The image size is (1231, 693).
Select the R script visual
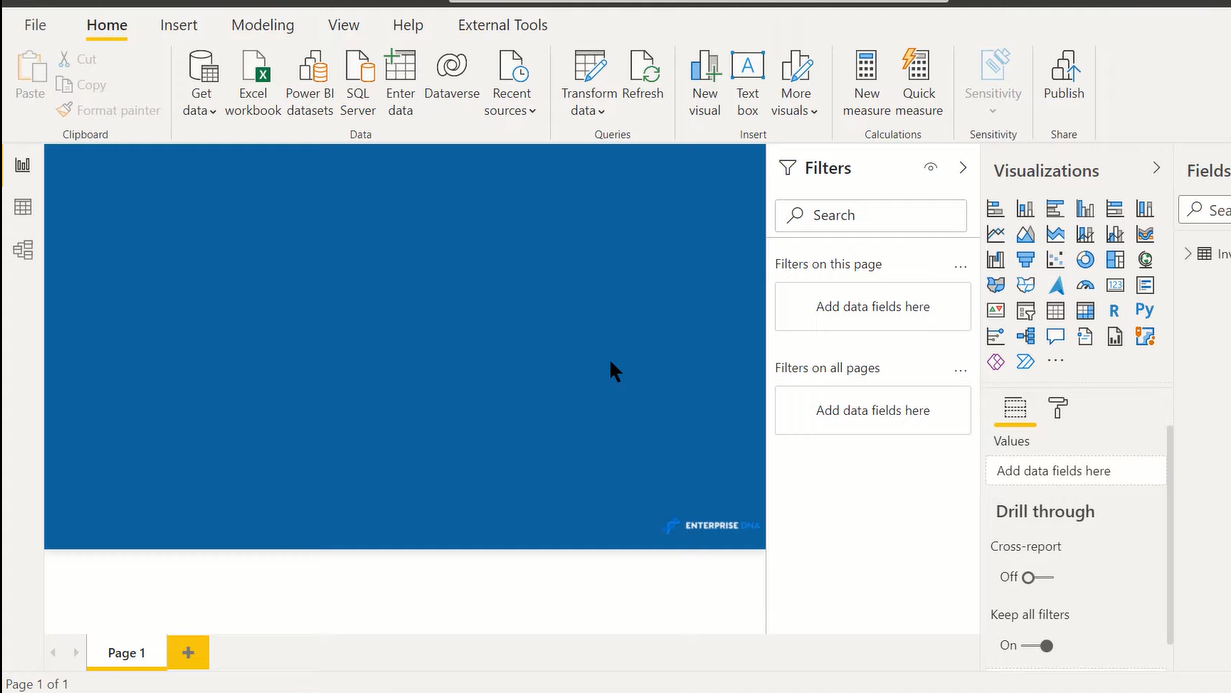(1115, 311)
